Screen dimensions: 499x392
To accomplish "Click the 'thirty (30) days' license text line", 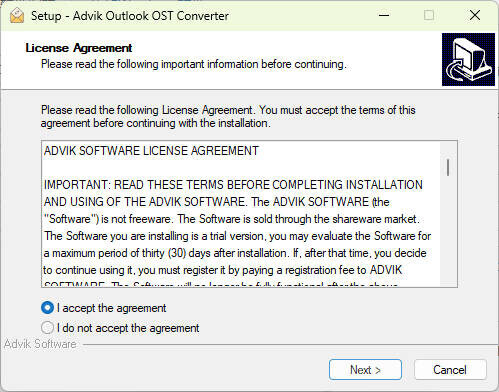I will pyautogui.click(x=235, y=253).
